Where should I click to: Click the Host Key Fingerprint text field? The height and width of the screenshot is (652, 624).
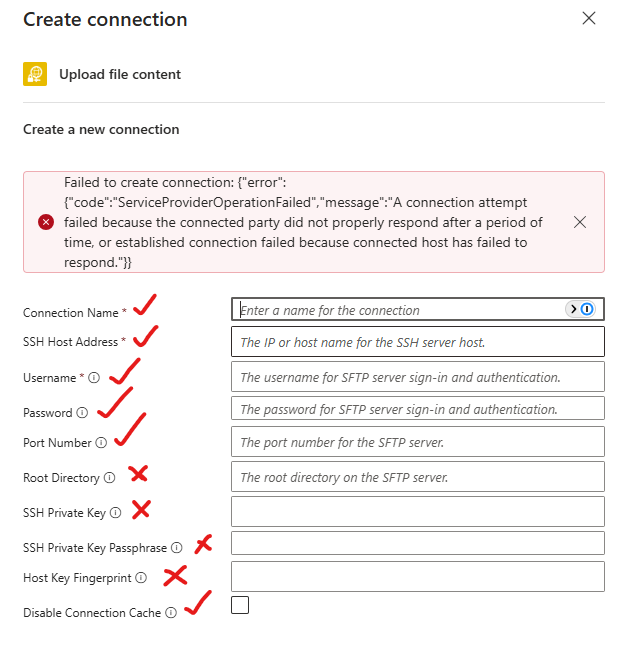(x=418, y=577)
